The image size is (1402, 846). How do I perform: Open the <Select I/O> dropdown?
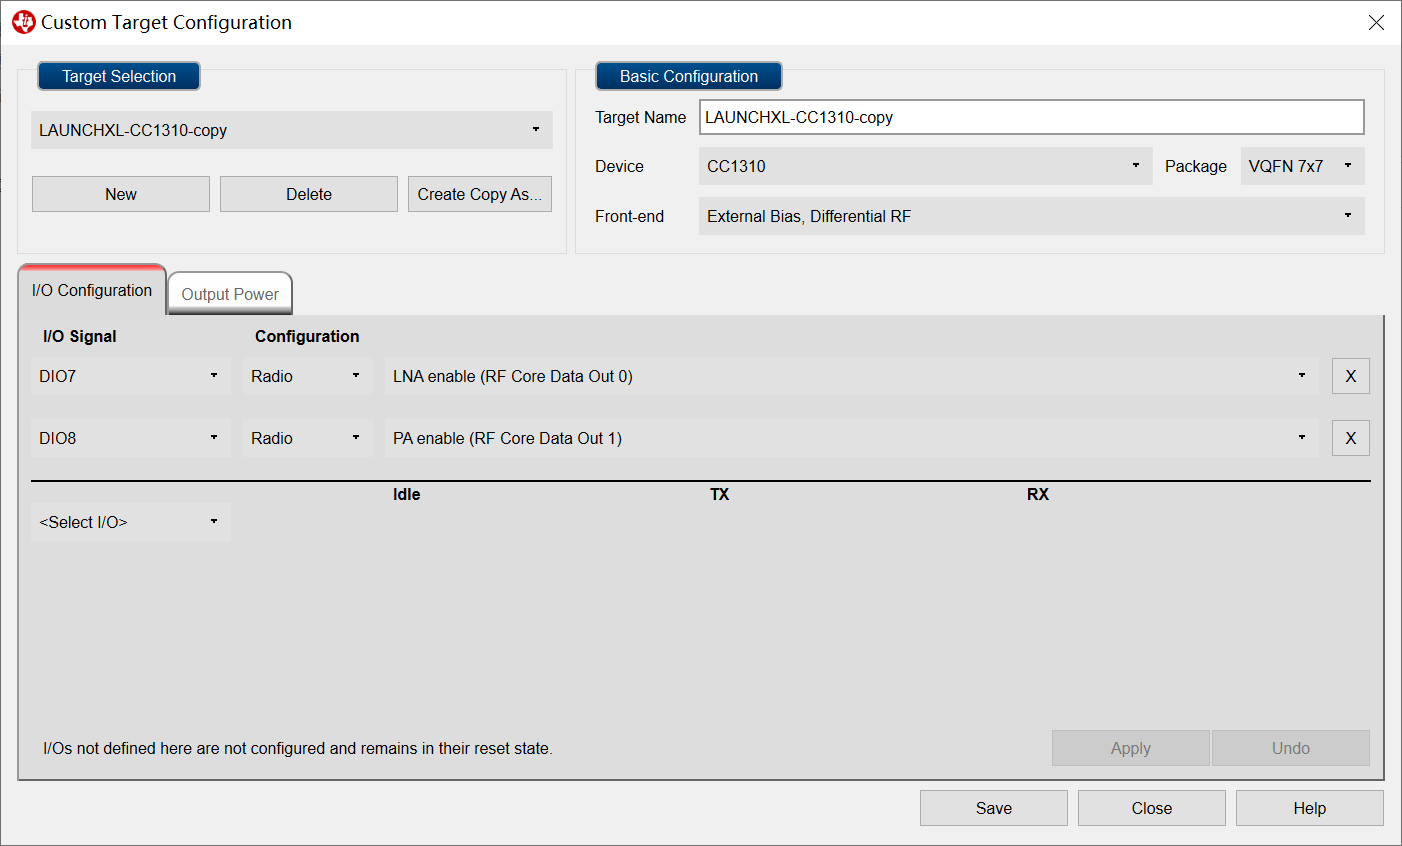(131, 522)
